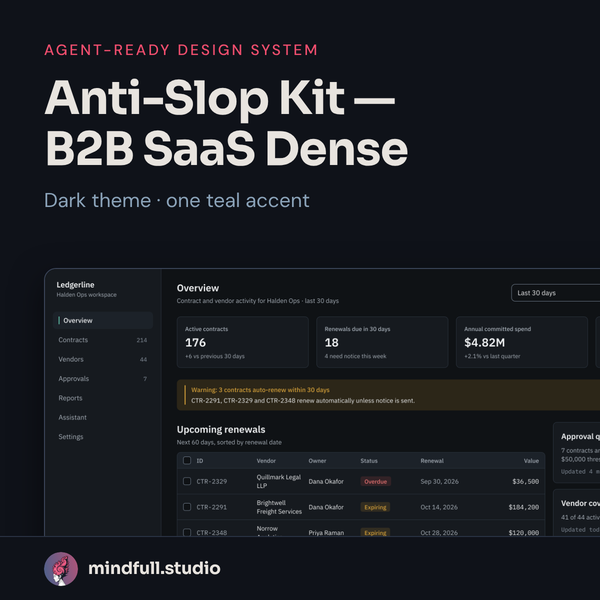This screenshot has height=600, width=600.
Task: Sort by the Renewal column header
Action: click(432, 461)
